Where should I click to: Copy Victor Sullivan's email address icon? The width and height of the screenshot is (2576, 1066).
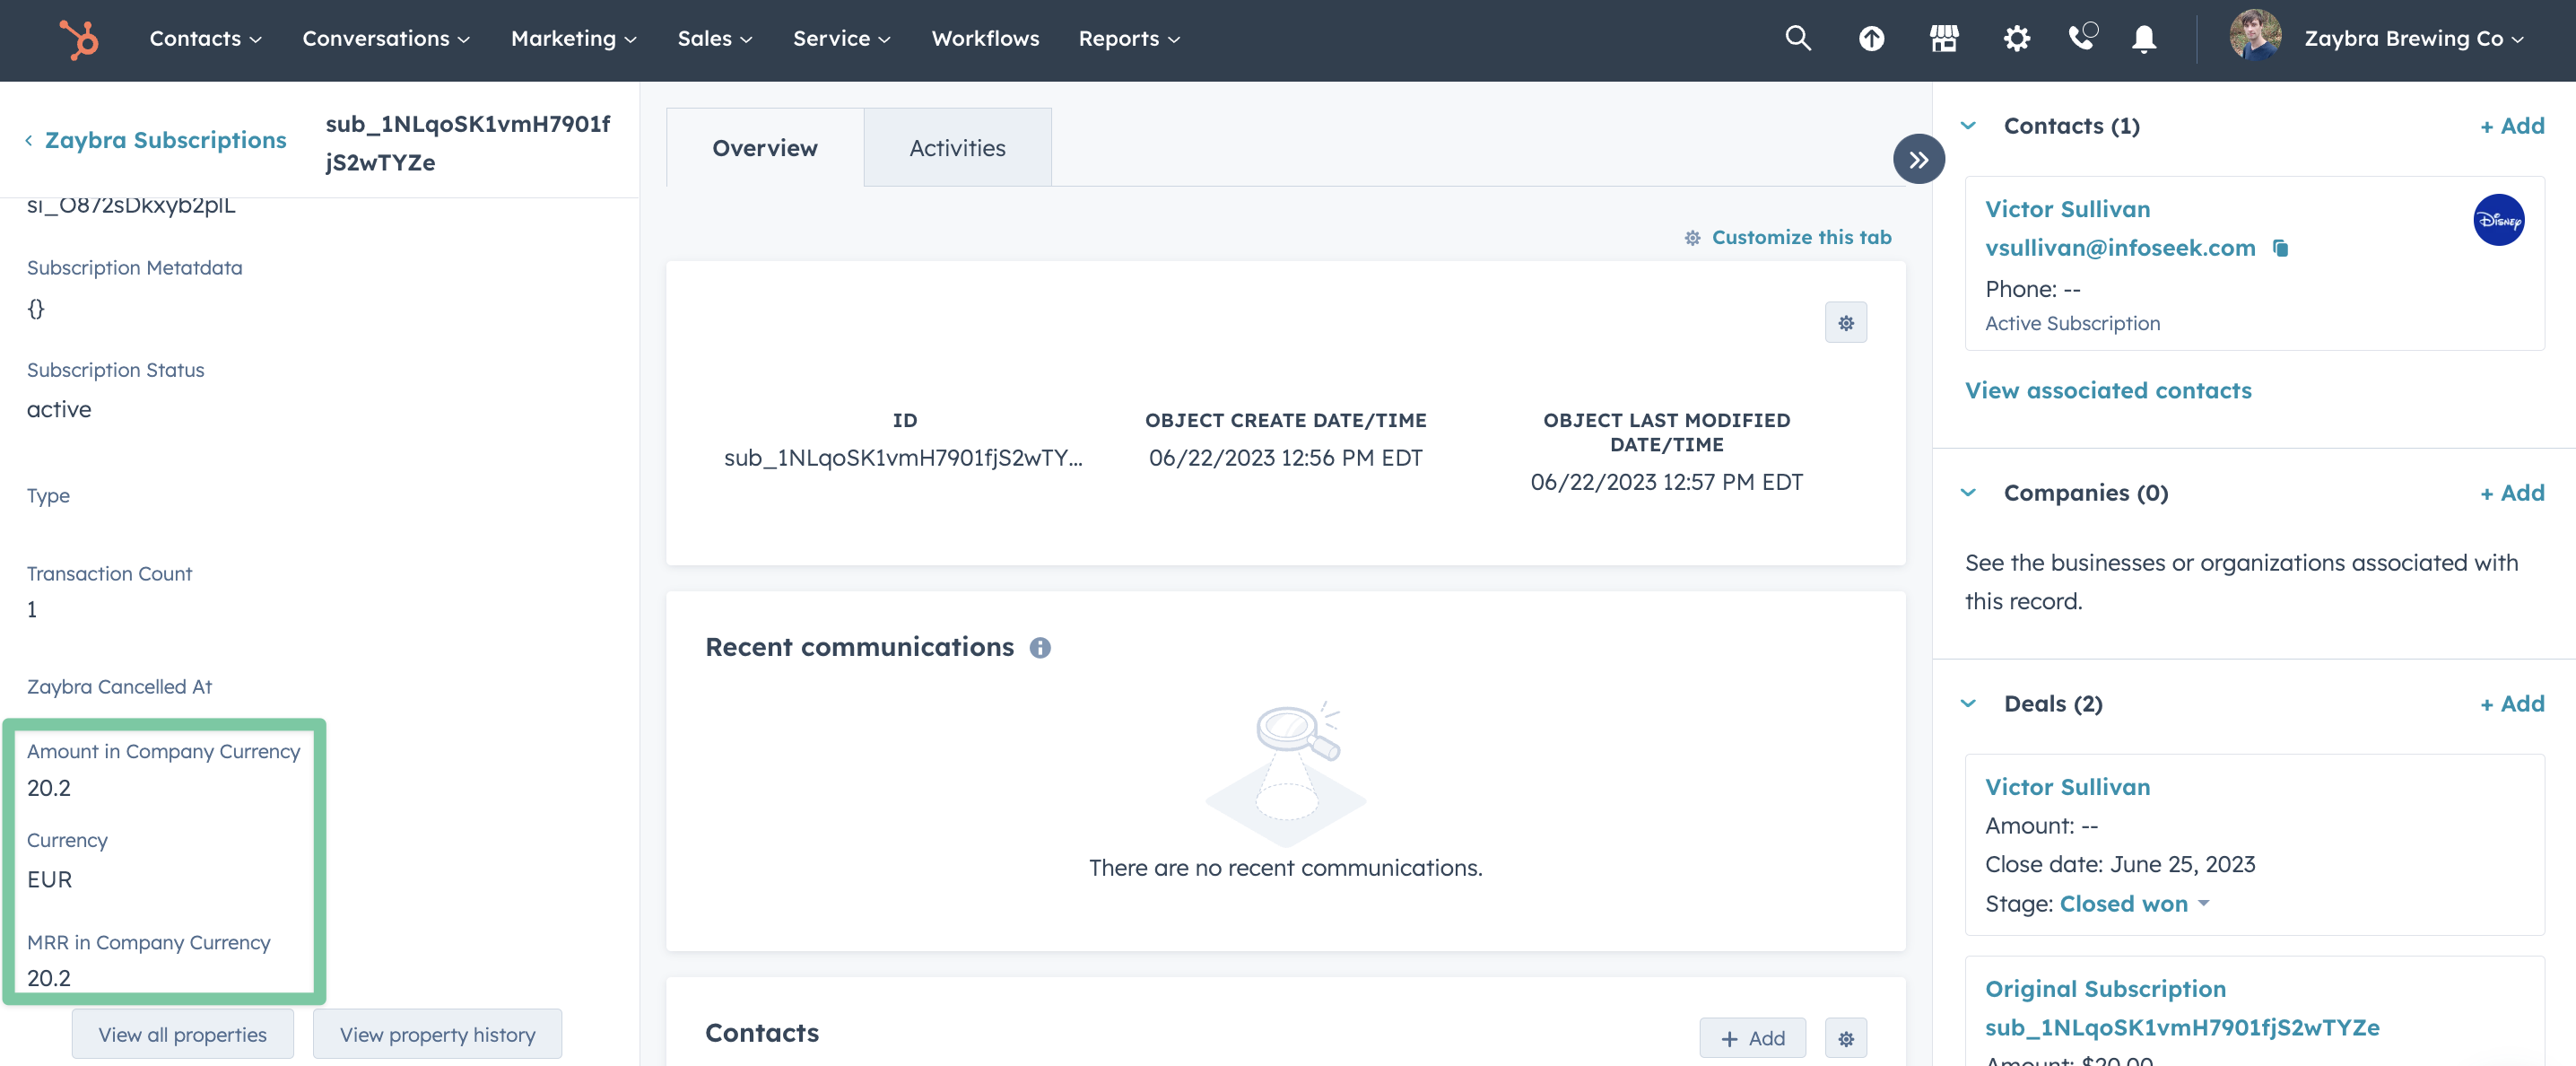point(2280,248)
